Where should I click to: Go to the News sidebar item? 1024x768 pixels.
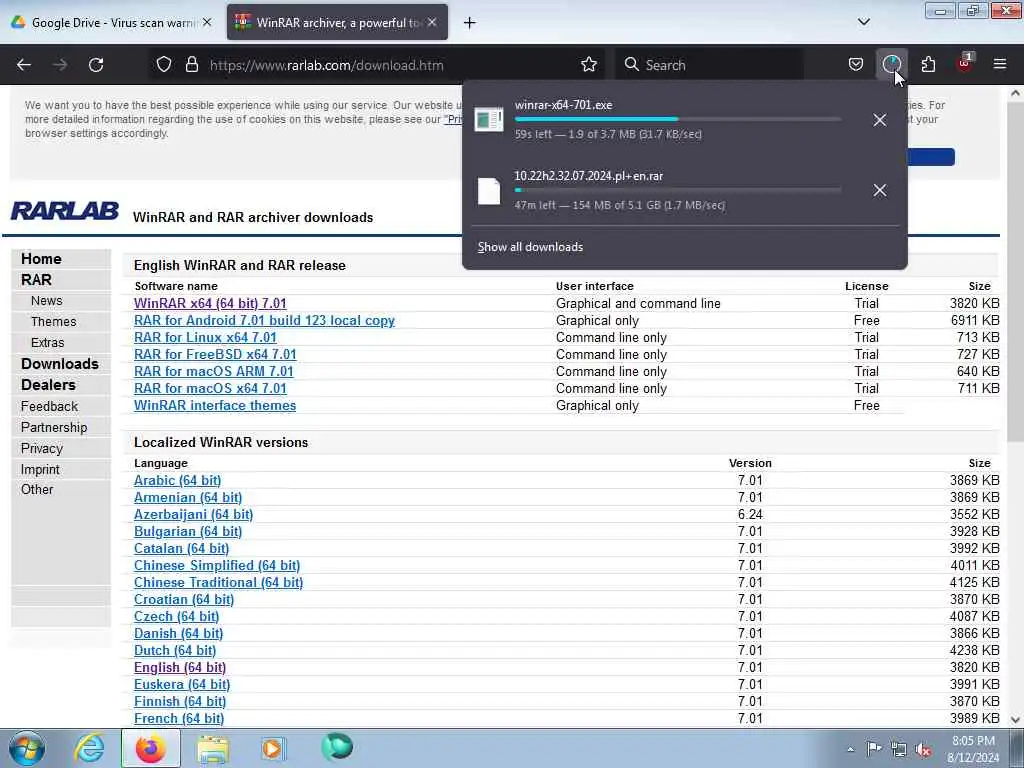pyautogui.click(x=46, y=300)
